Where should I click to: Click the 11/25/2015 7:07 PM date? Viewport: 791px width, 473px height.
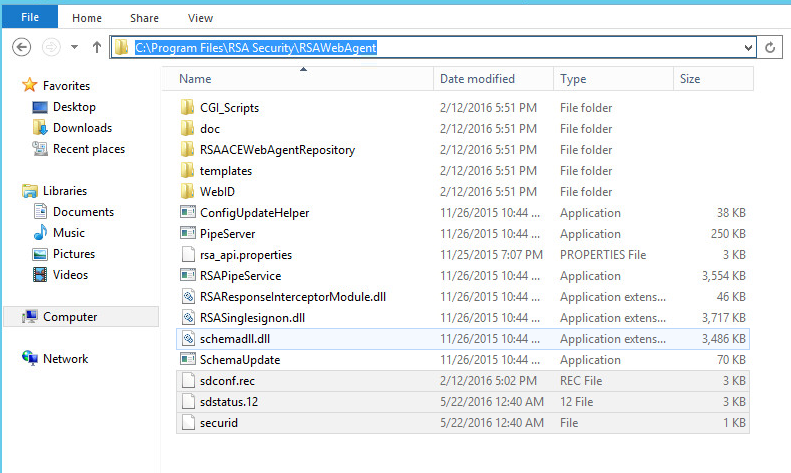(x=491, y=255)
